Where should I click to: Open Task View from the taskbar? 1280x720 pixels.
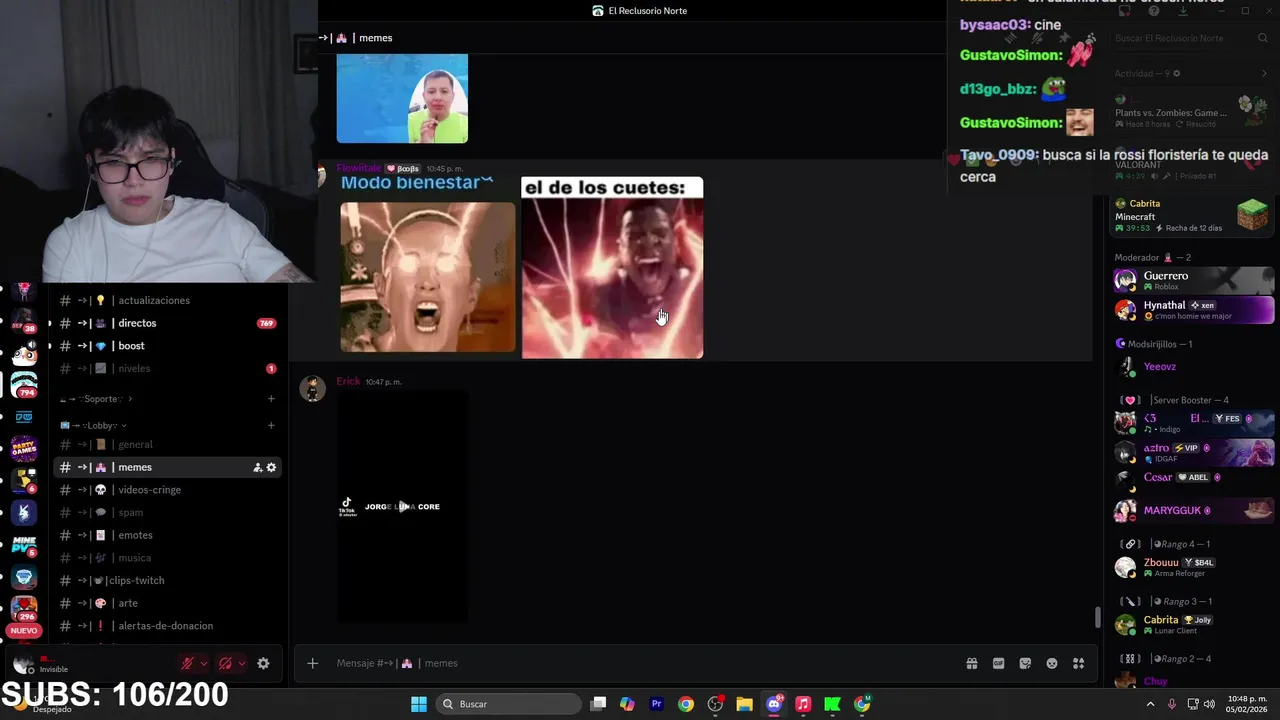point(598,704)
